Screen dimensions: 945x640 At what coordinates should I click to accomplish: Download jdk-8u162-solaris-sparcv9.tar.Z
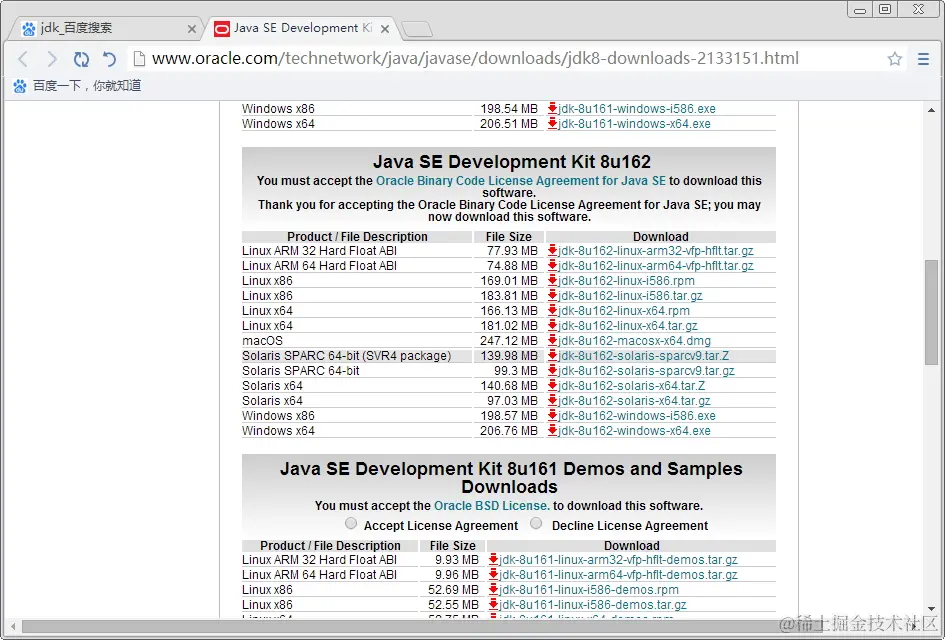tap(644, 356)
